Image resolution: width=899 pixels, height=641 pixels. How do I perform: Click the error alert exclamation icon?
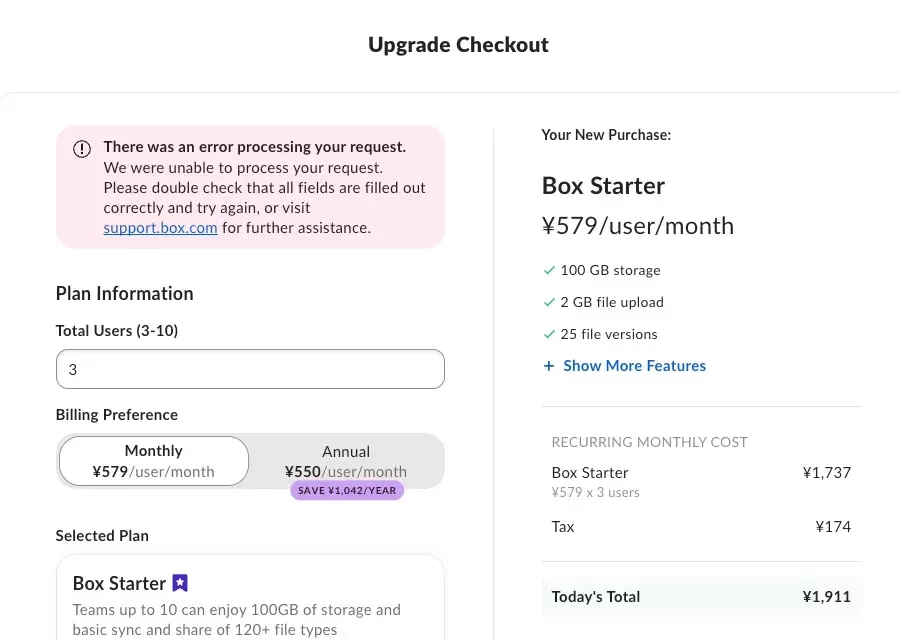pos(82,149)
